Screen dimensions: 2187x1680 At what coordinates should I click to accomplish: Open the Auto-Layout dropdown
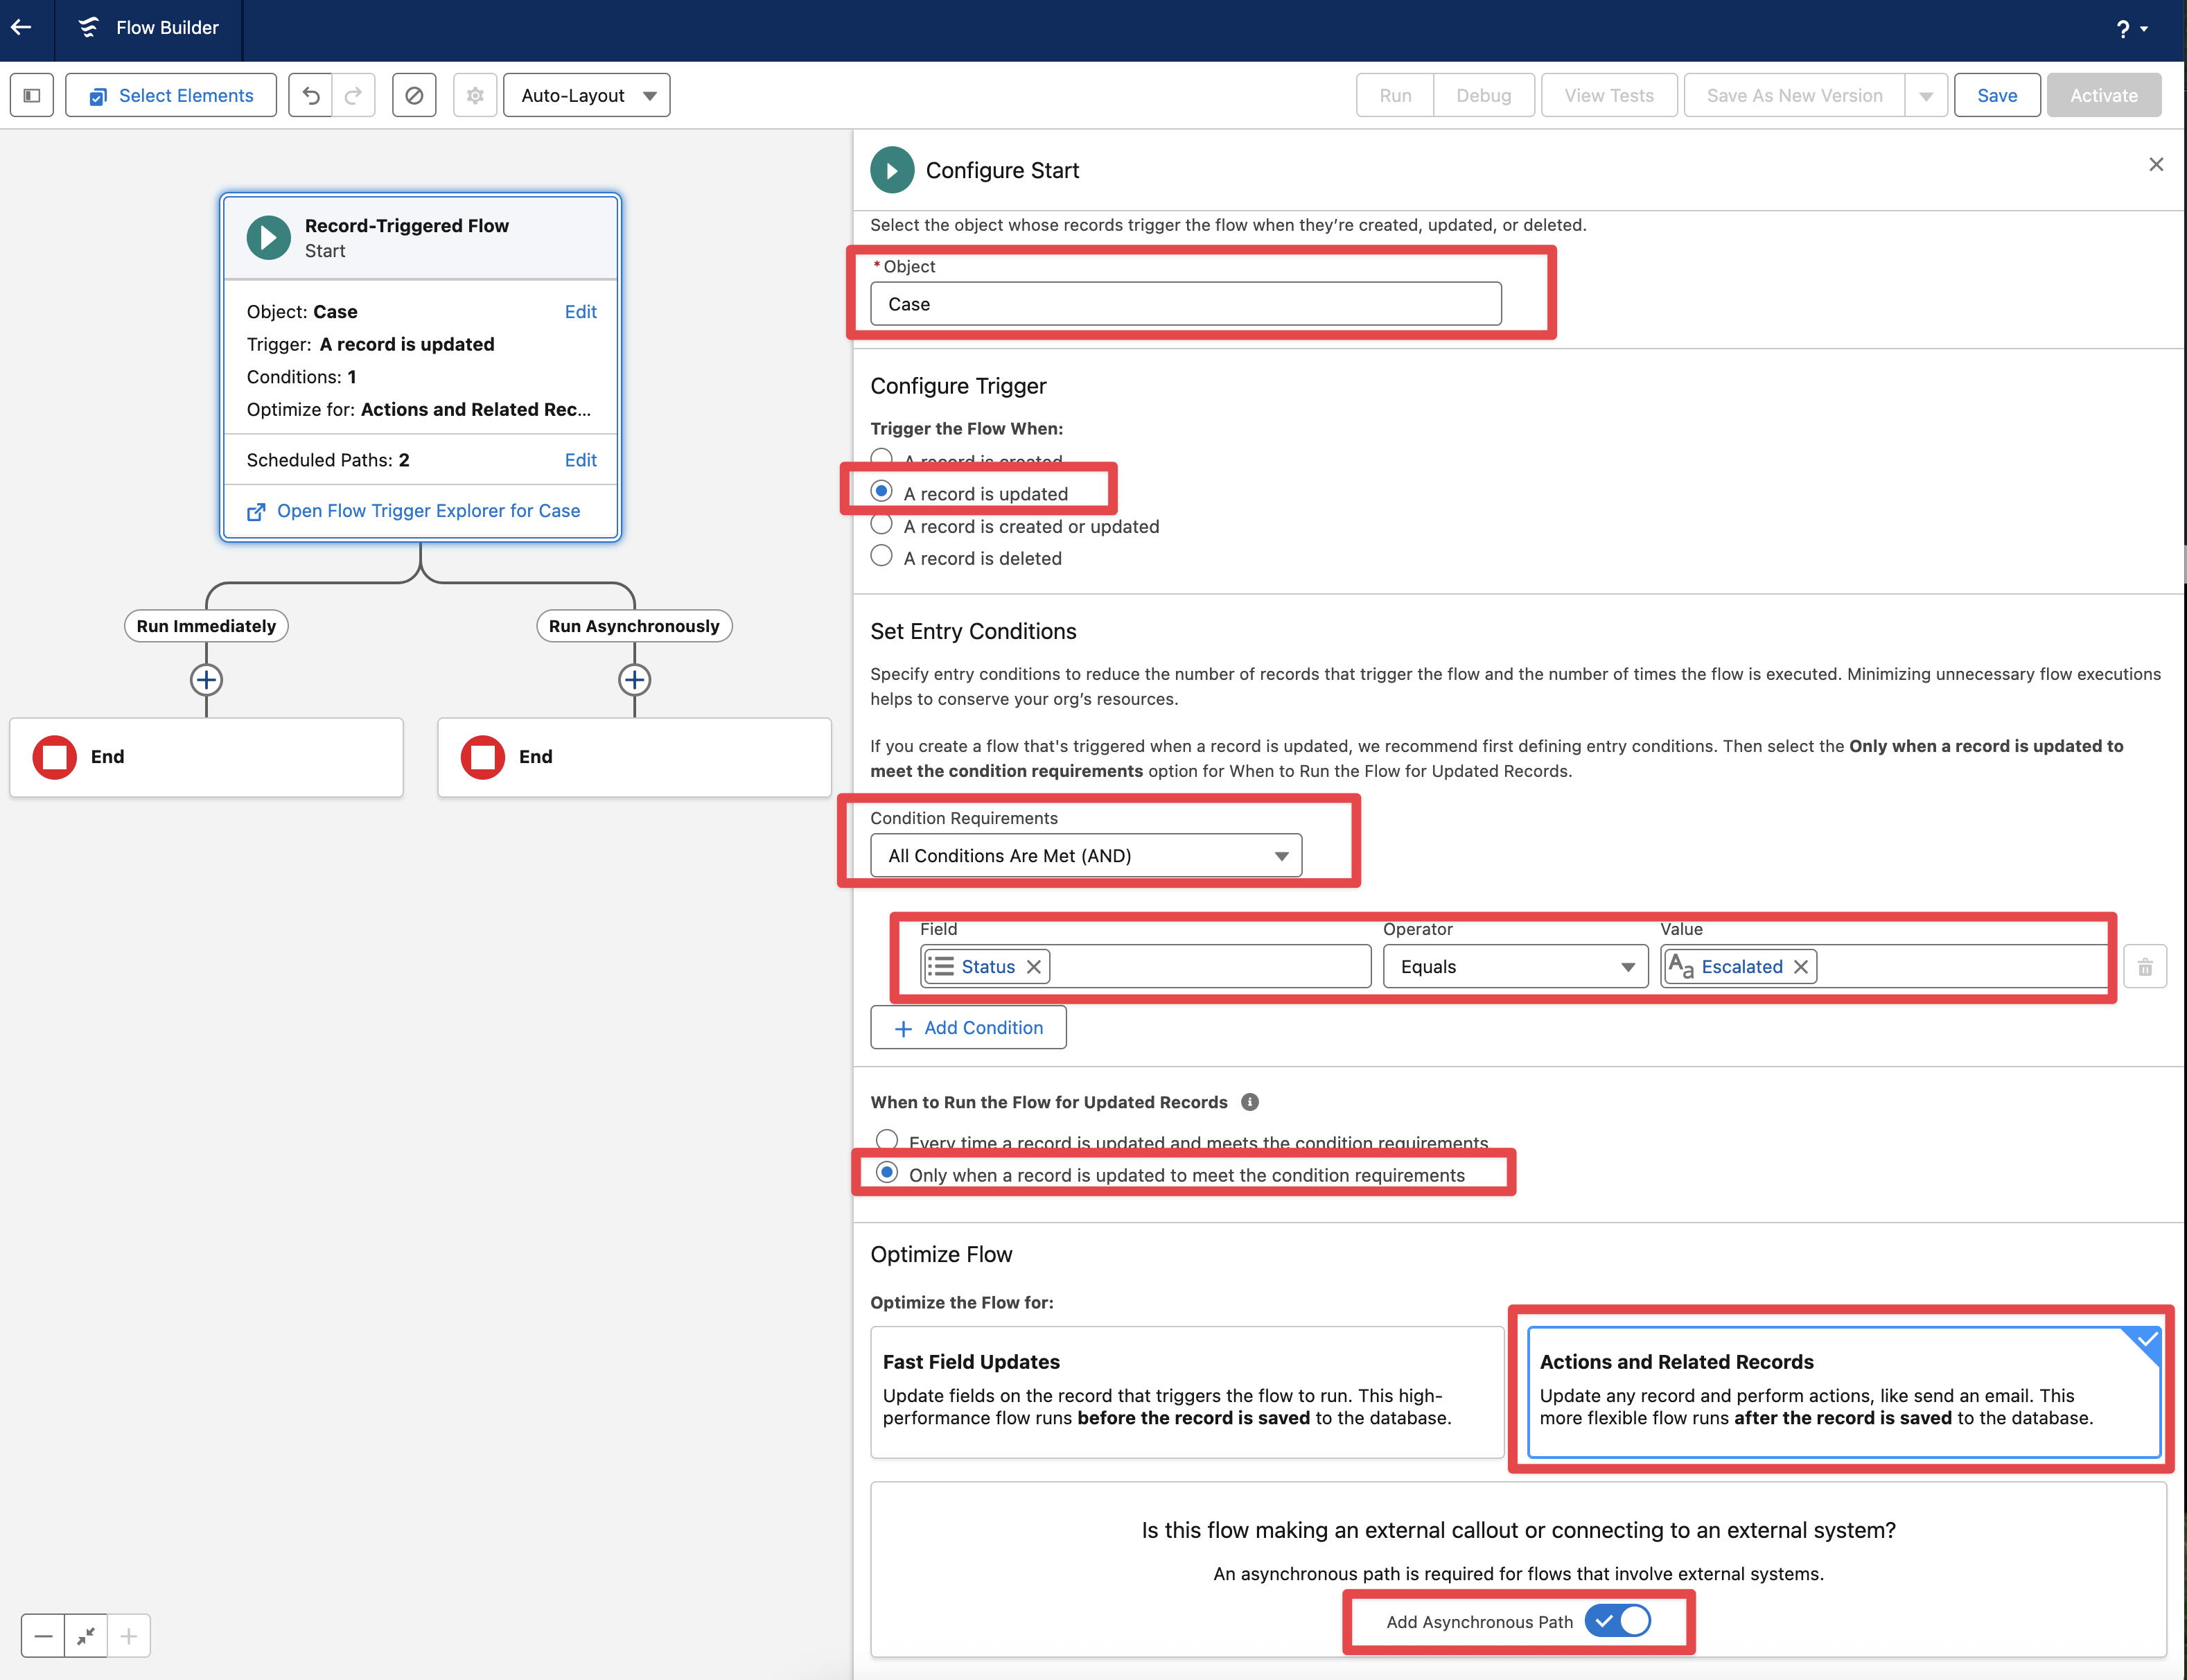pyautogui.click(x=587, y=96)
